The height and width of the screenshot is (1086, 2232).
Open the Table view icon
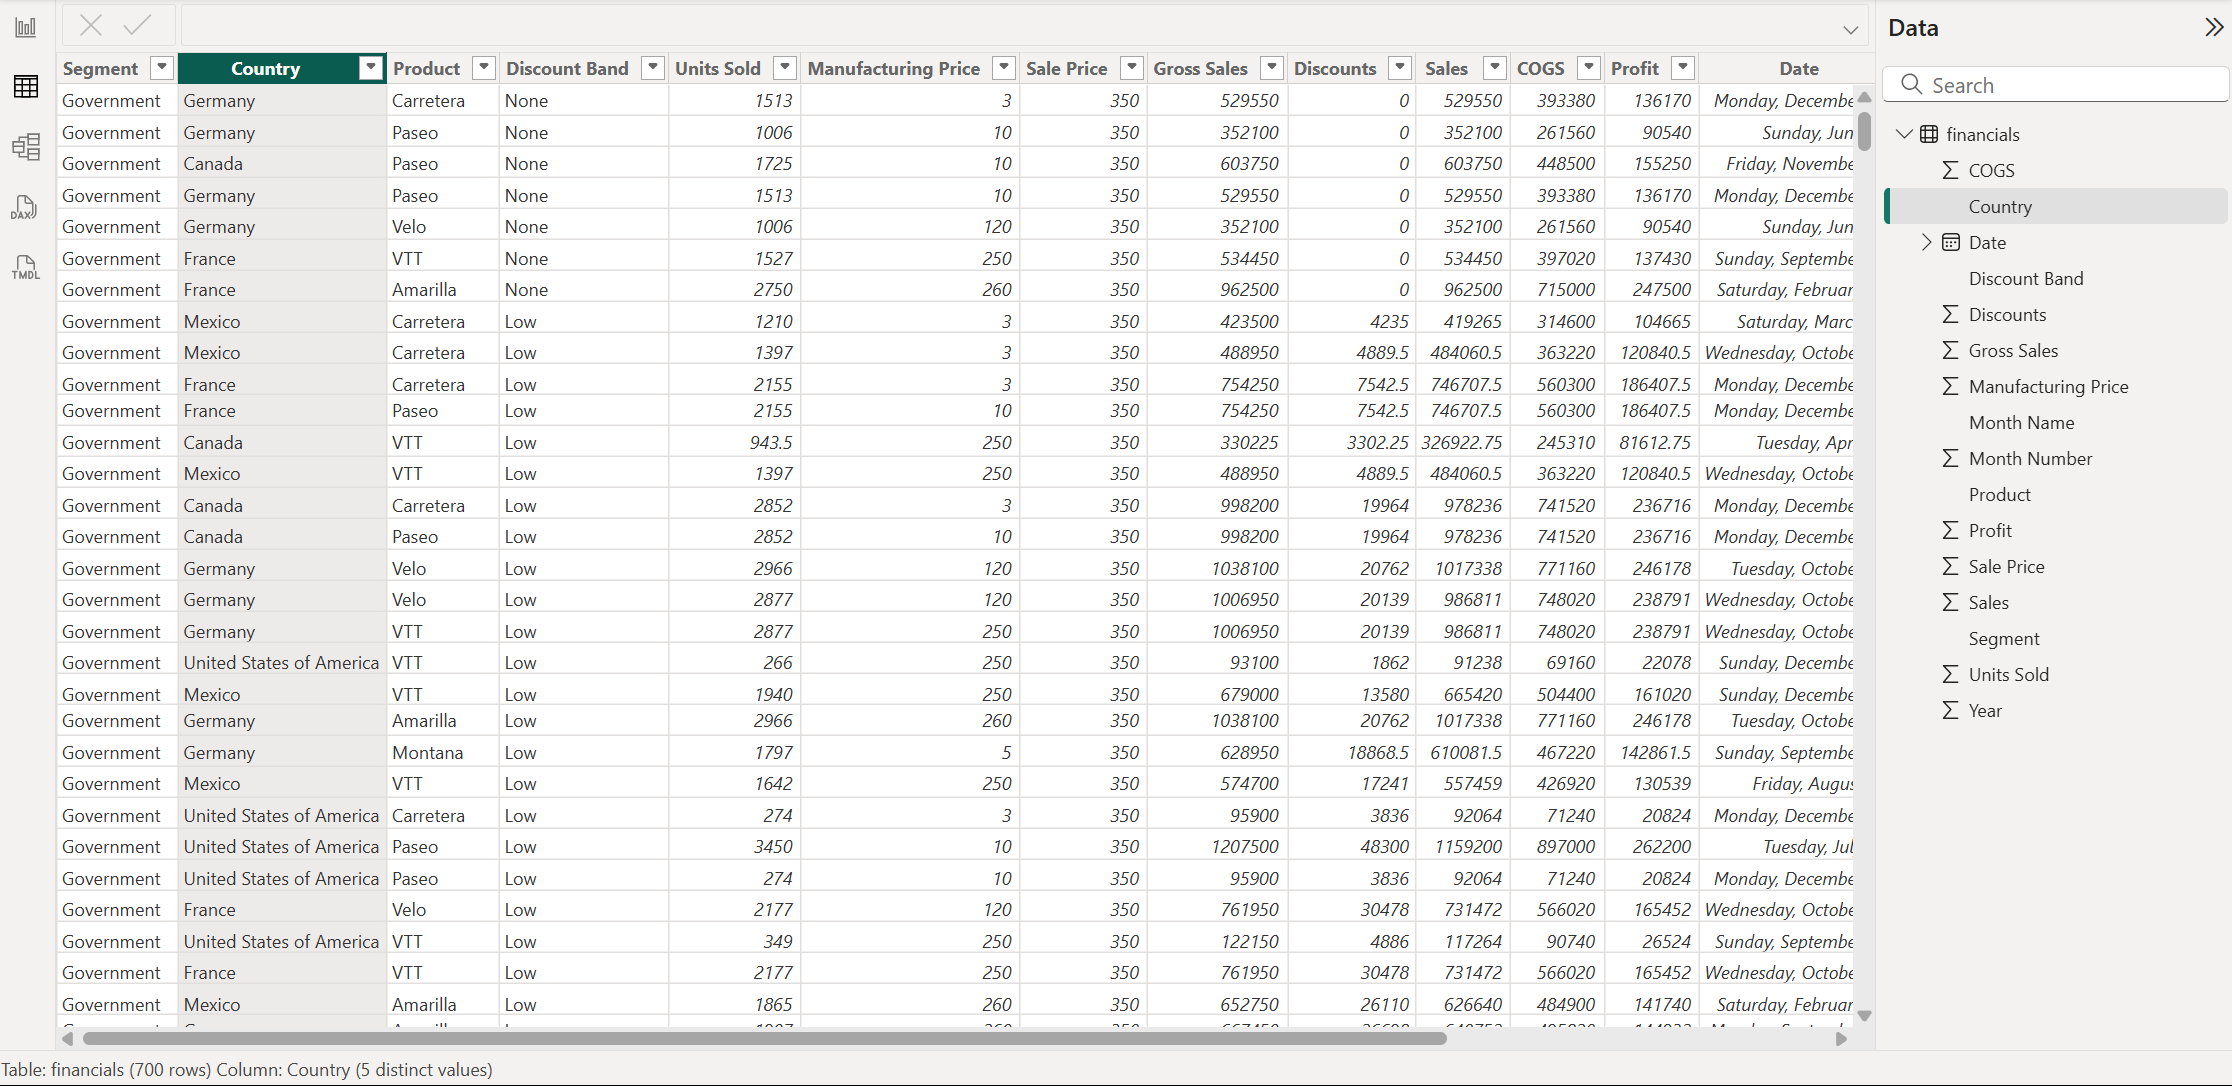(26, 87)
